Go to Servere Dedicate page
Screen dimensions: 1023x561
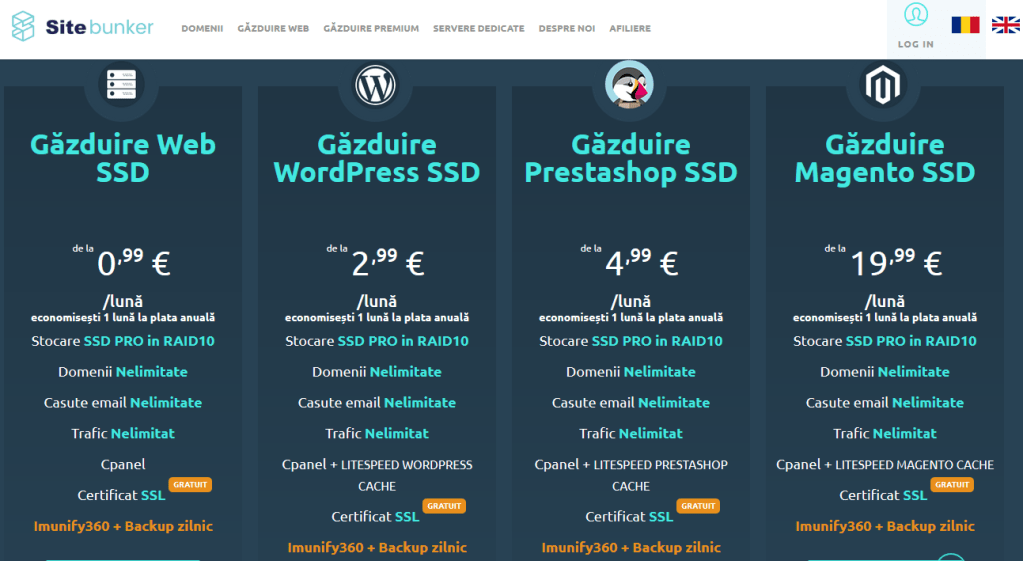point(478,29)
